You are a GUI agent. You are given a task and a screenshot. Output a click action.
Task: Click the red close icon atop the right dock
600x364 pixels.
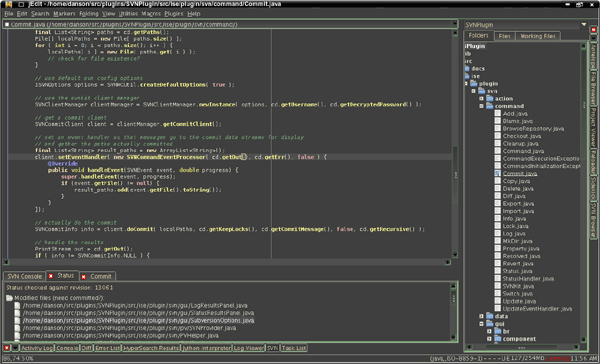coord(593,29)
